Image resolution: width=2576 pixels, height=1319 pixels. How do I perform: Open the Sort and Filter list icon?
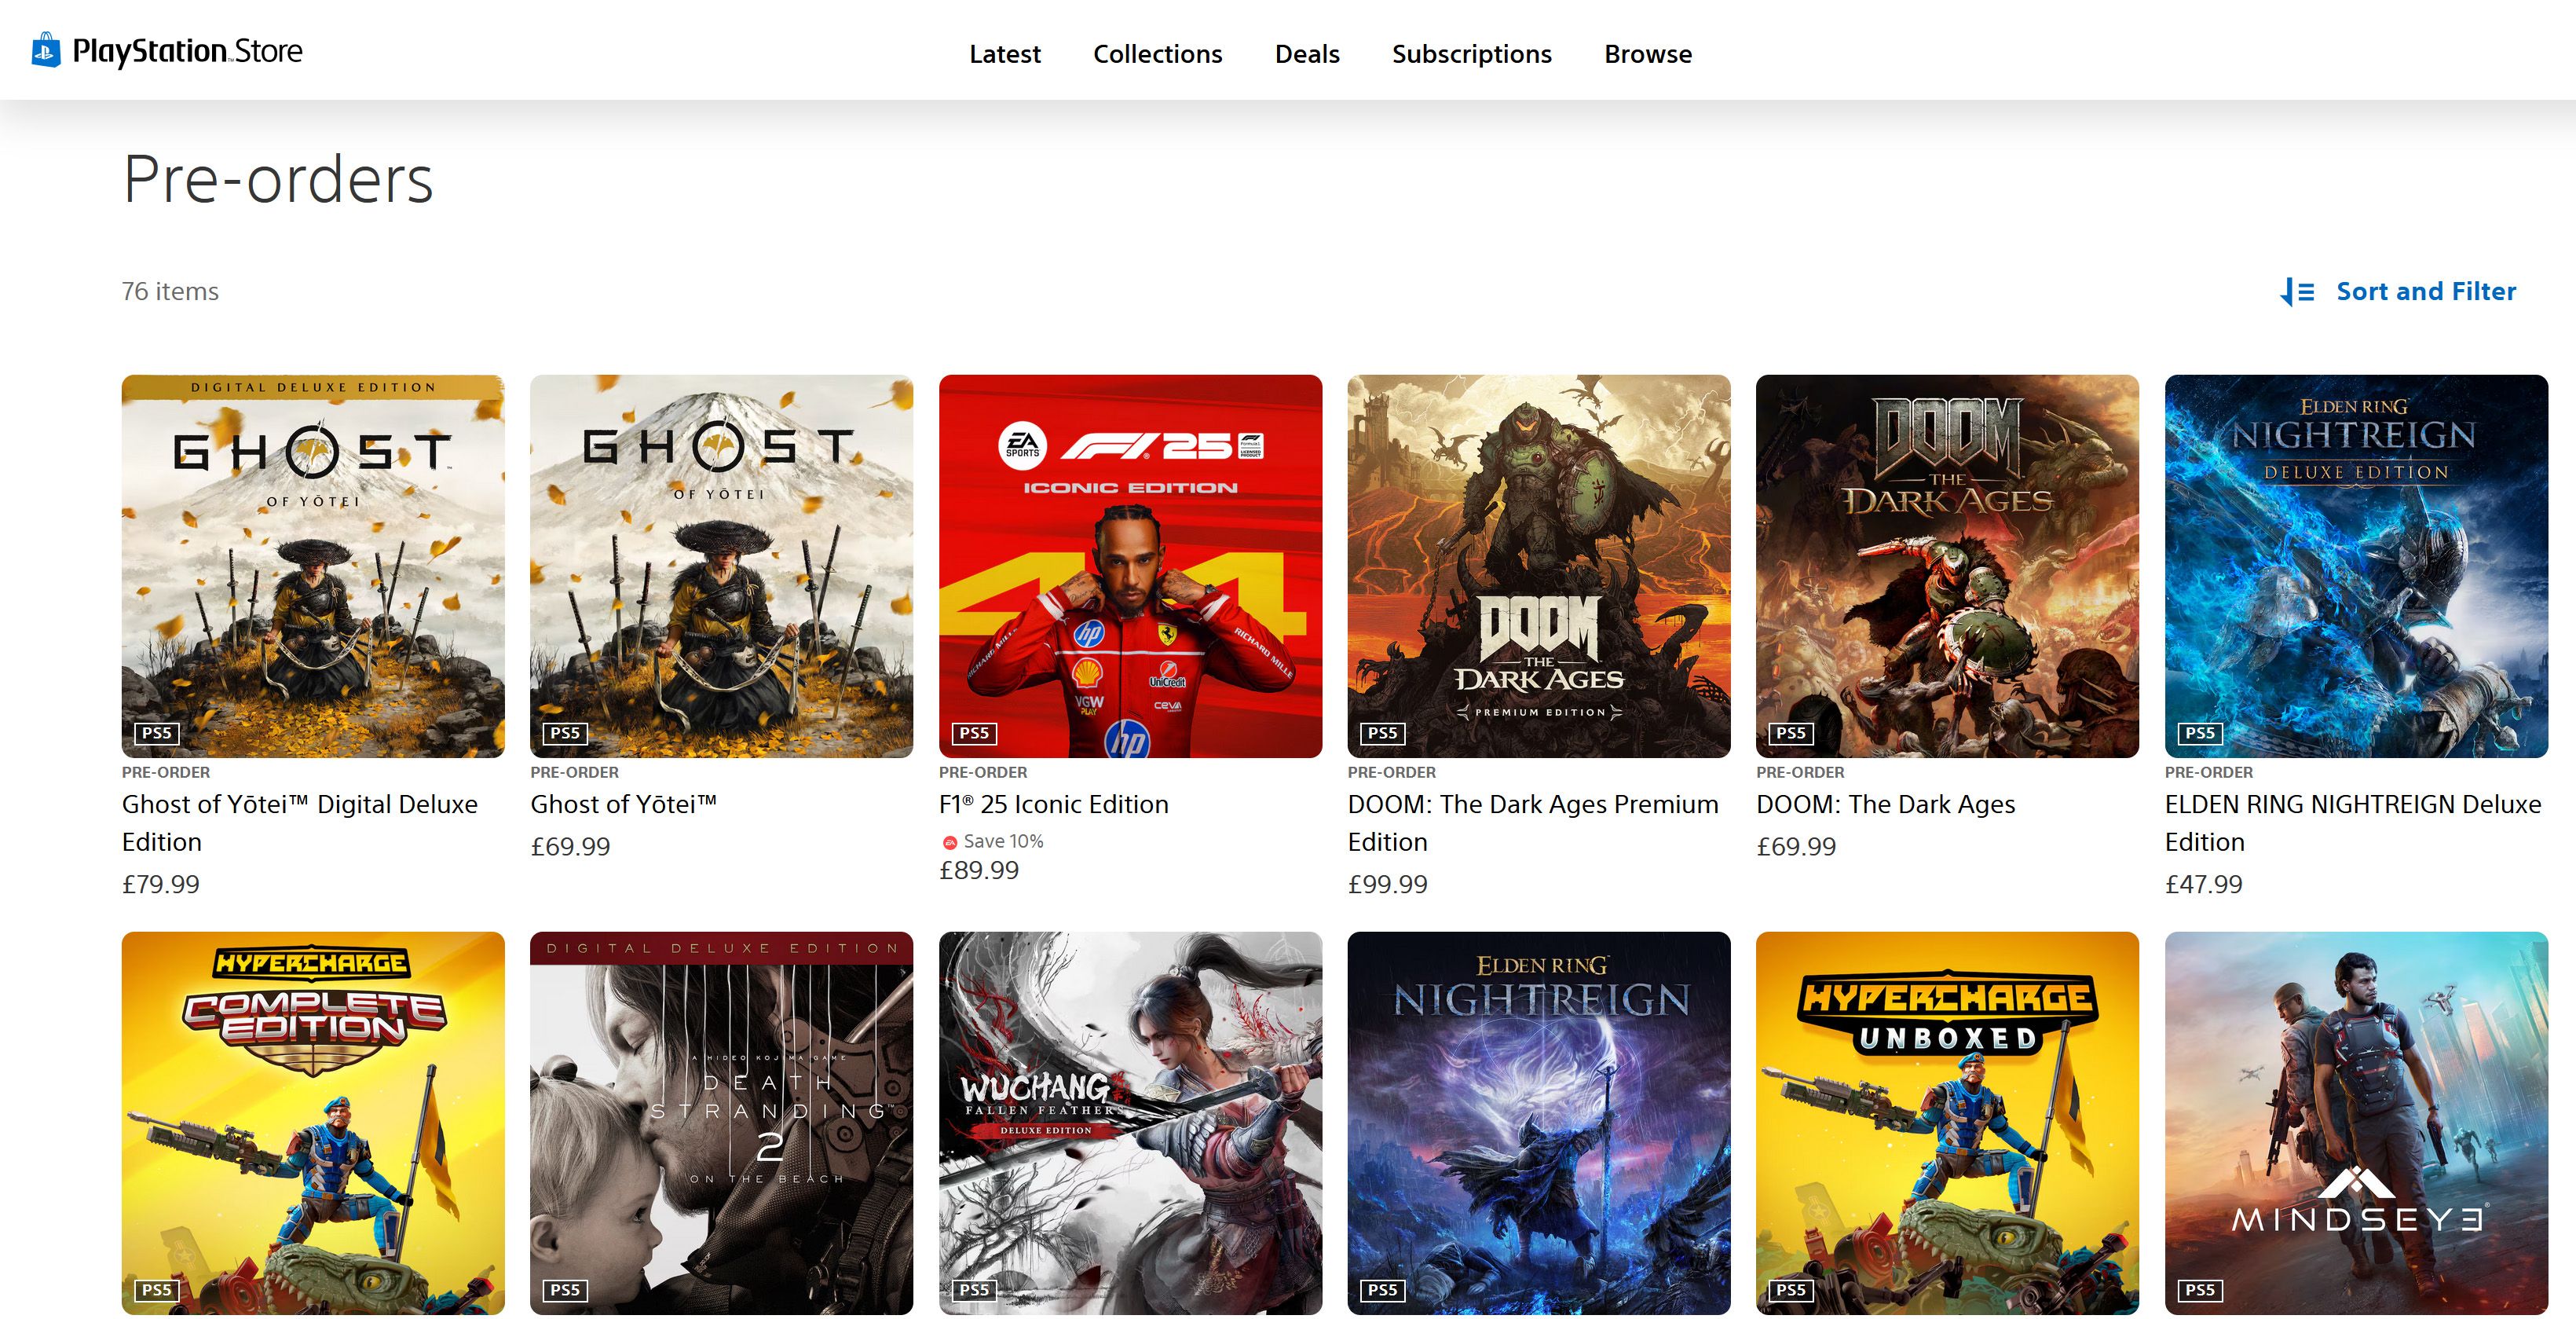2297,292
